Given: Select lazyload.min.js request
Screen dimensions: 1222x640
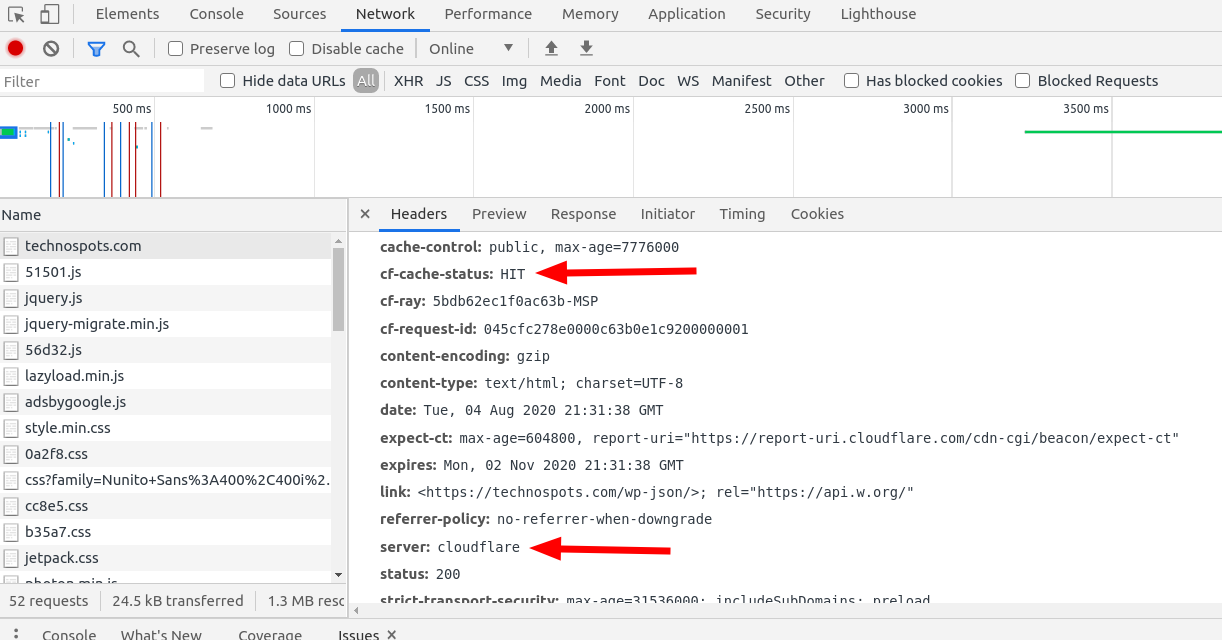Looking at the screenshot, I should (166, 376).
